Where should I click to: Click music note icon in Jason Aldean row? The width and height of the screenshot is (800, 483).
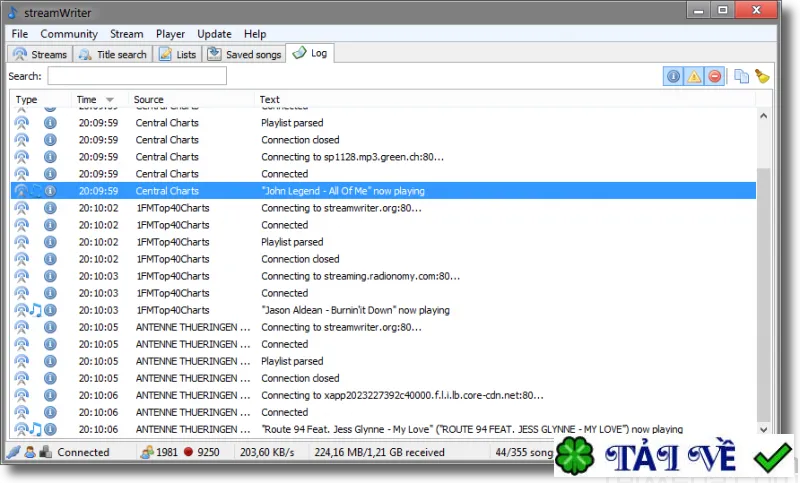(x=35, y=310)
